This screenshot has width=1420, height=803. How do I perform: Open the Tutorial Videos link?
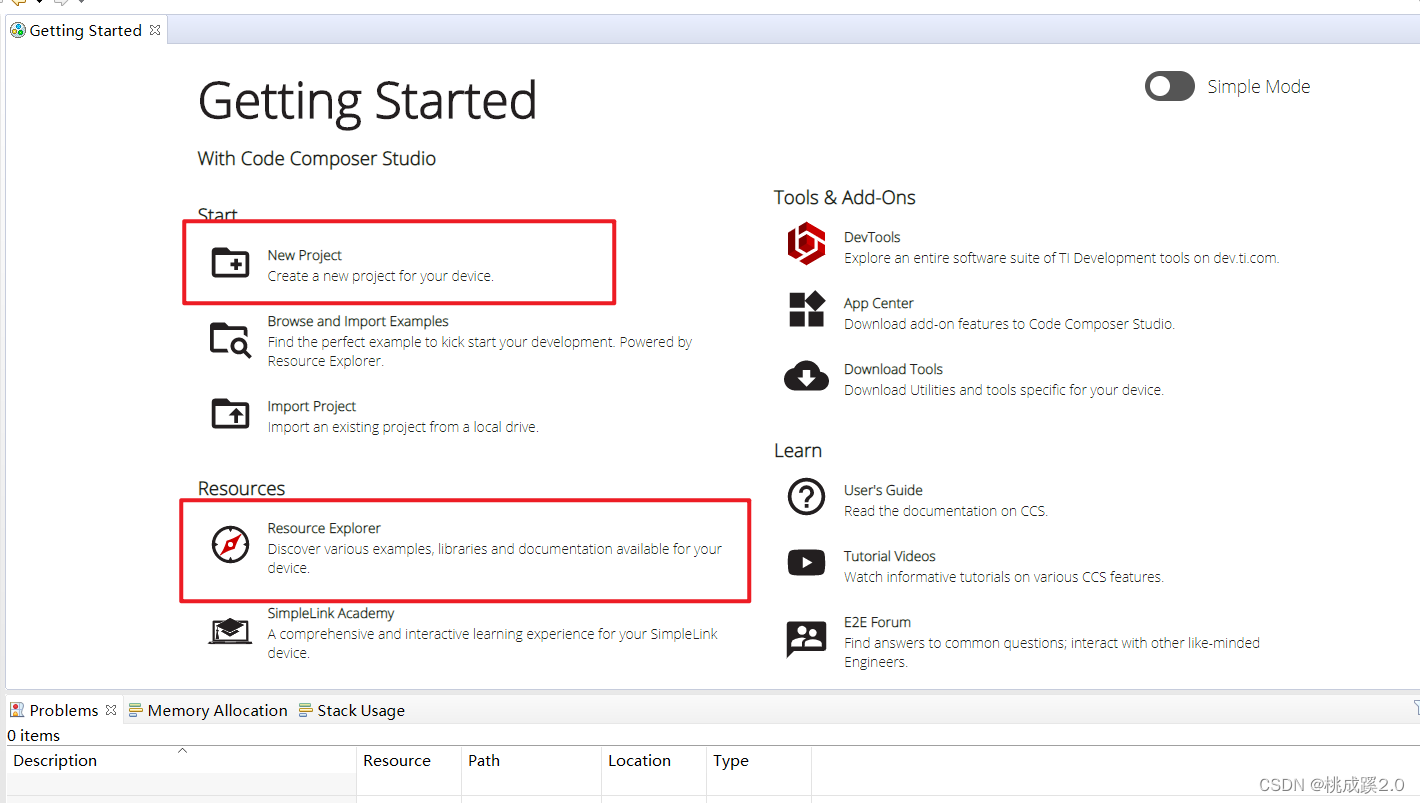click(890, 556)
